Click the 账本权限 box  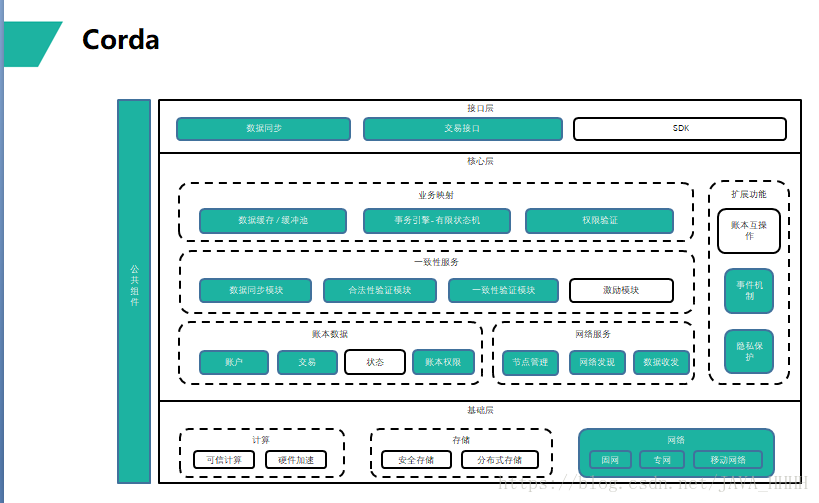pos(443,362)
